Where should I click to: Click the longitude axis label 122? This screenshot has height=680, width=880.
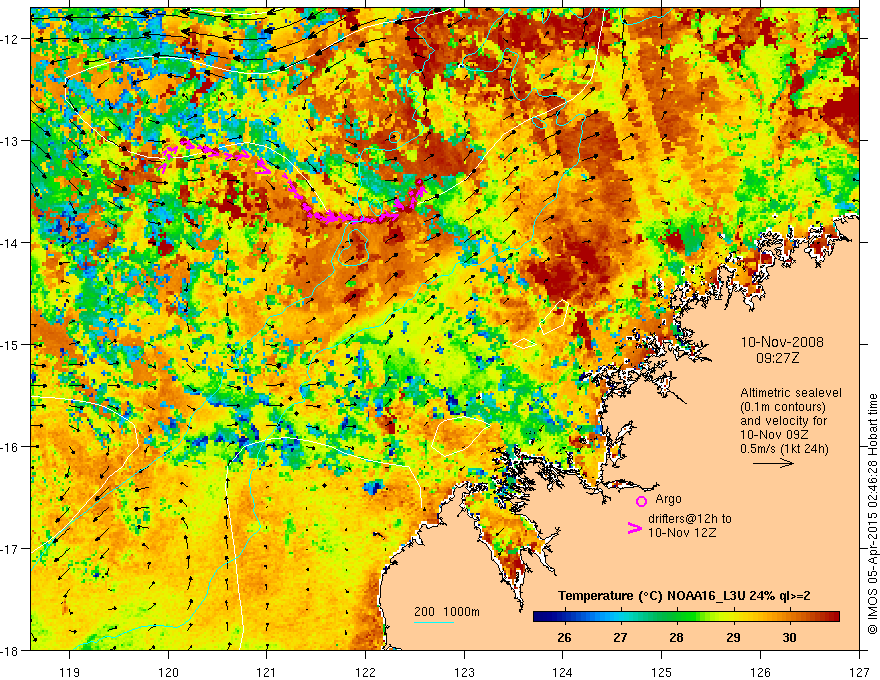365,672
